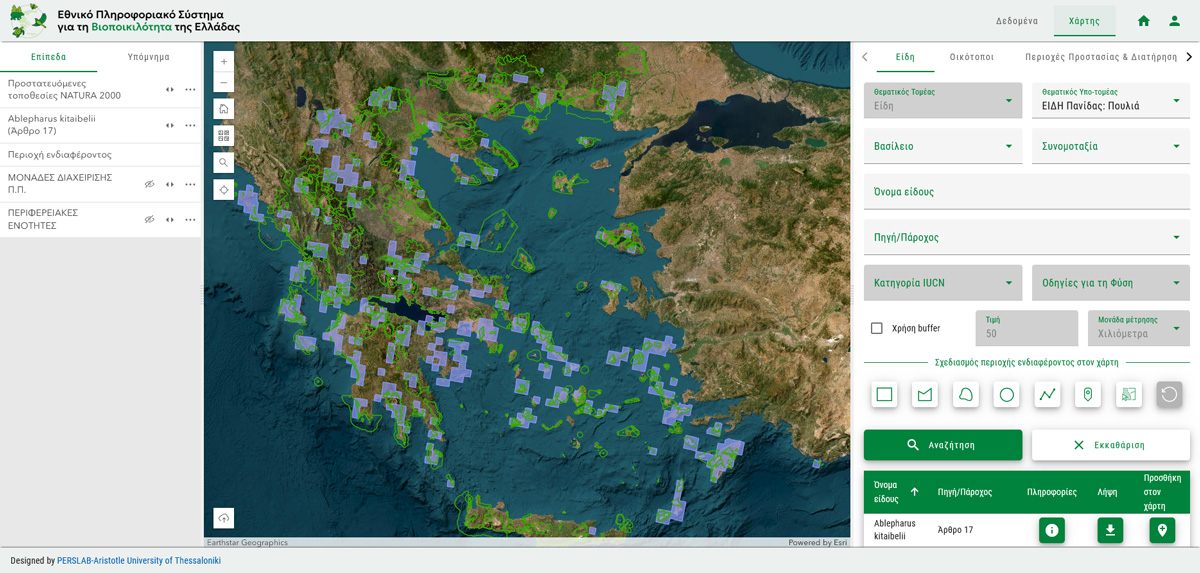Show the ΜΟΝΑΔΕΣ ΔΙΑΧΕΙΡΙΣΗΣ Π.Π. layer
The width and height of the screenshot is (1200, 573).
click(x=149, y=184)
